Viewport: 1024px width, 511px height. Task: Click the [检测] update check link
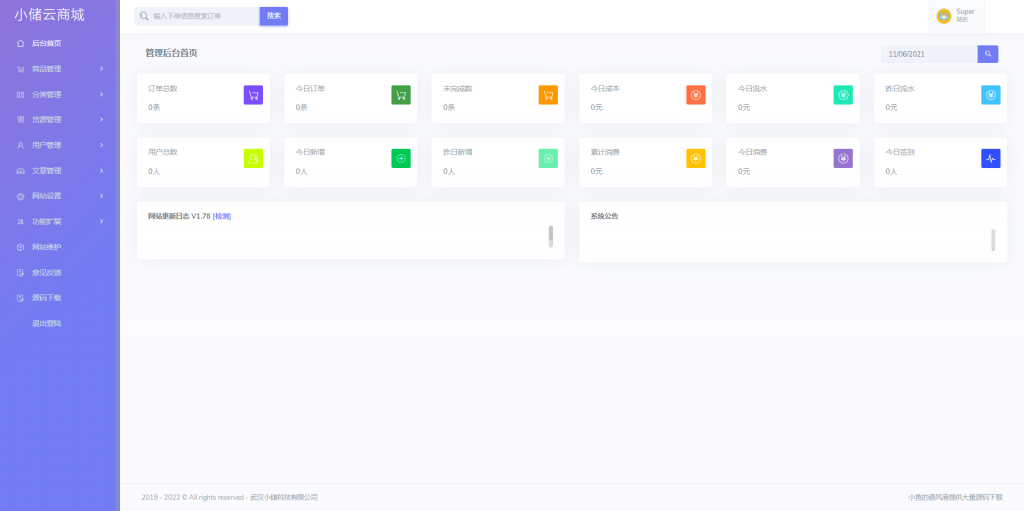pyautogui.click(x=222, y=216)
